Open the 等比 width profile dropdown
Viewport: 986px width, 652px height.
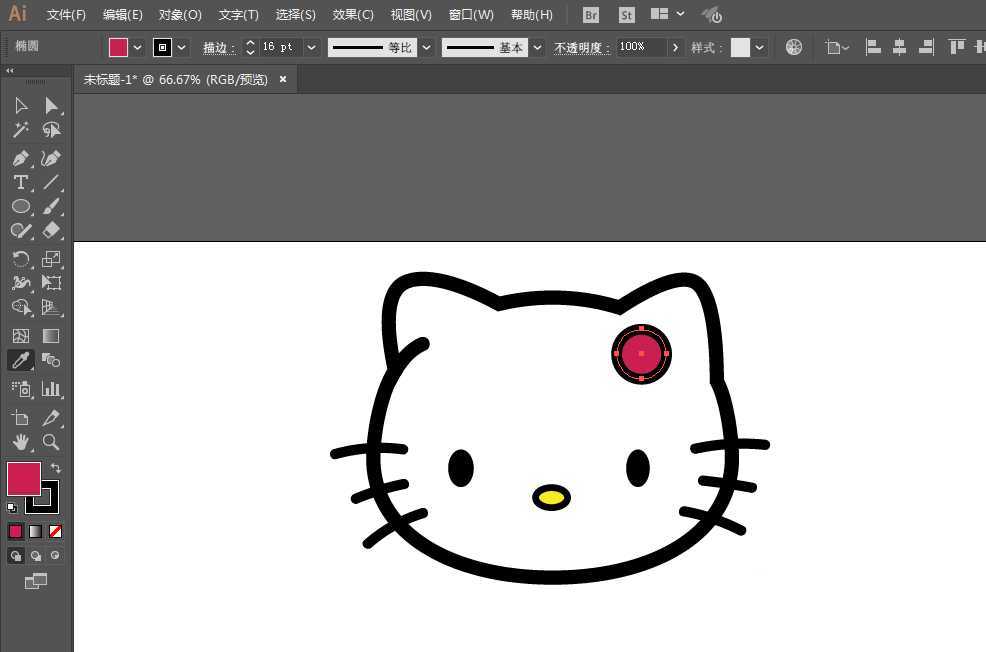426,46
